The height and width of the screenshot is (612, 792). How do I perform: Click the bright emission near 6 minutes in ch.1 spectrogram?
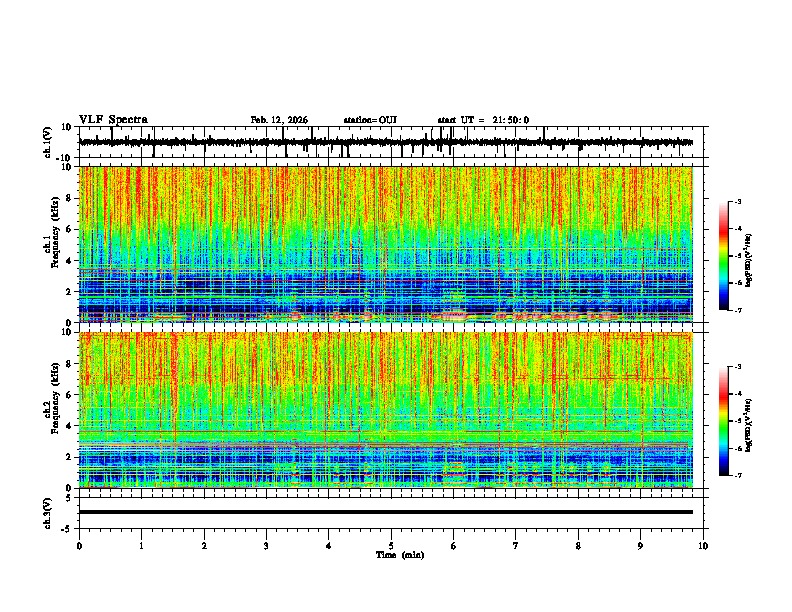(x=456, y=316)
